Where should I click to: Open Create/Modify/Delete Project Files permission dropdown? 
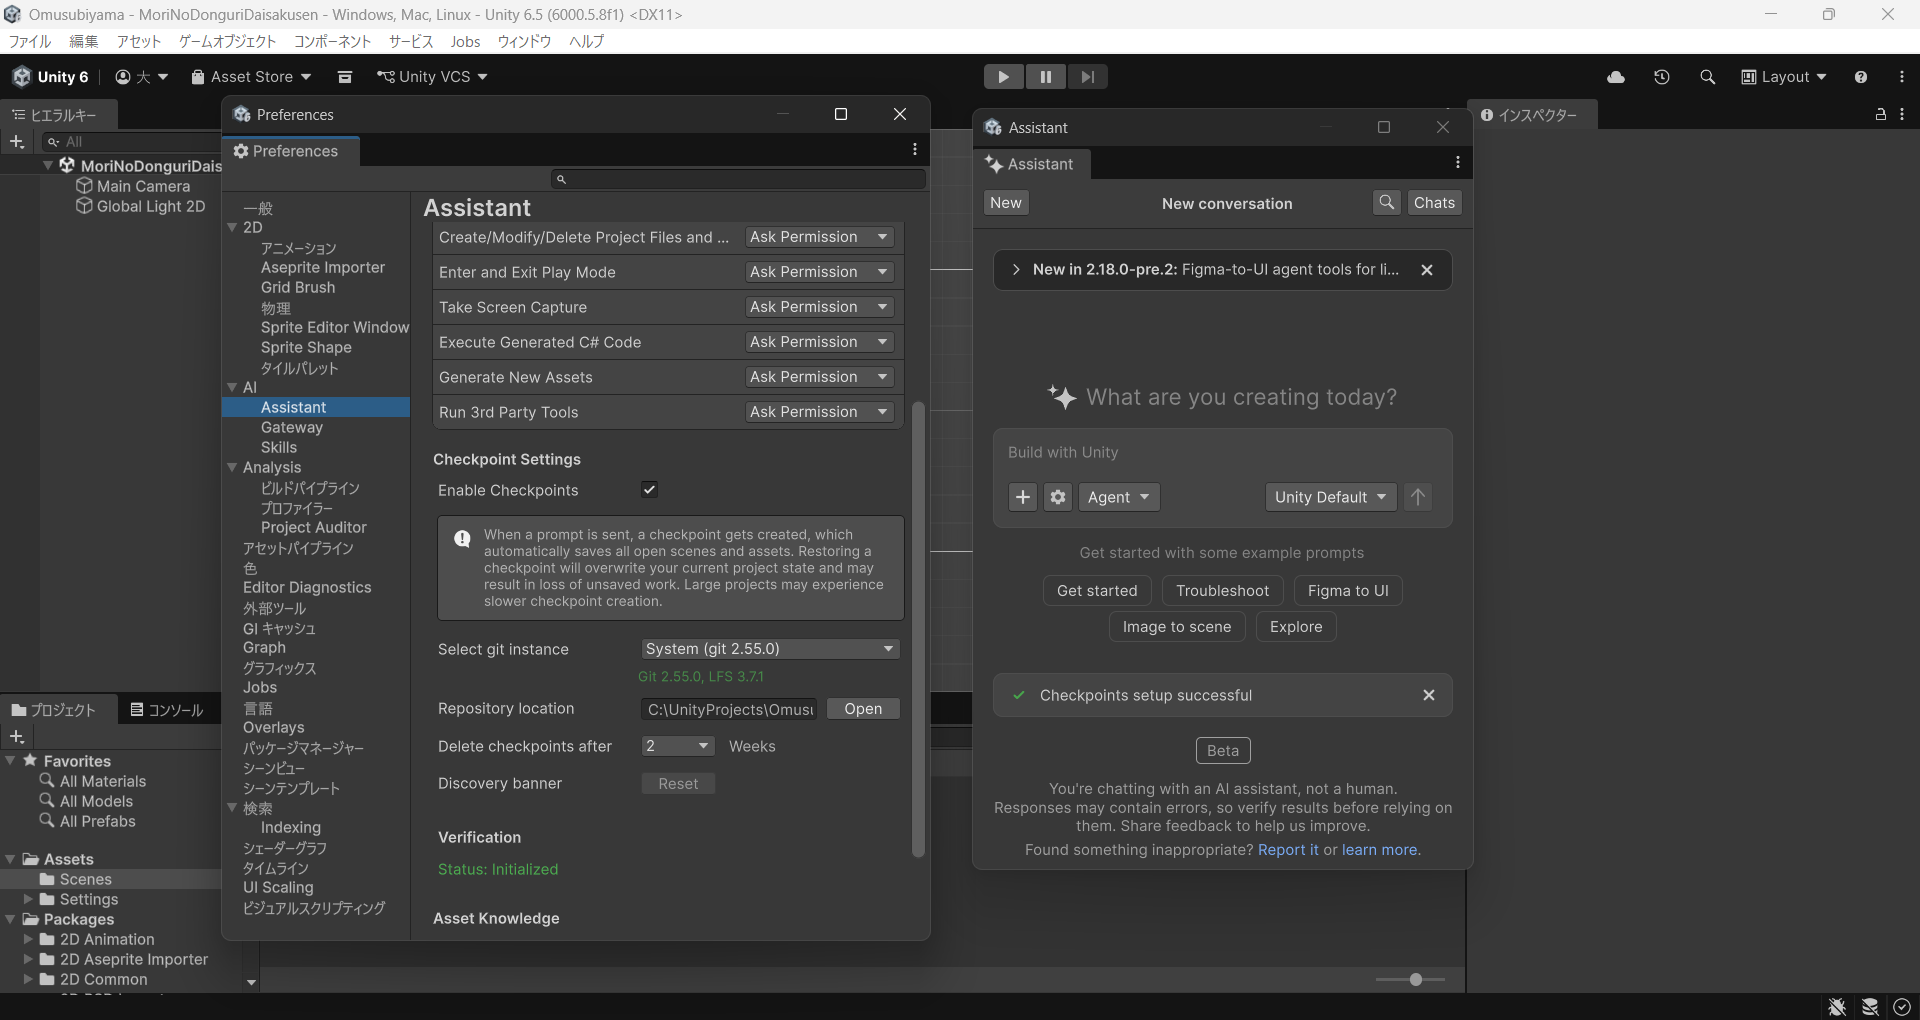click(819, 237)
